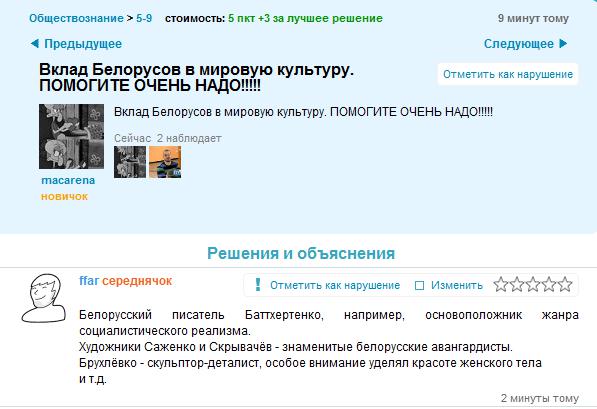Open macarena's large avatar picture

pos(71,136)
